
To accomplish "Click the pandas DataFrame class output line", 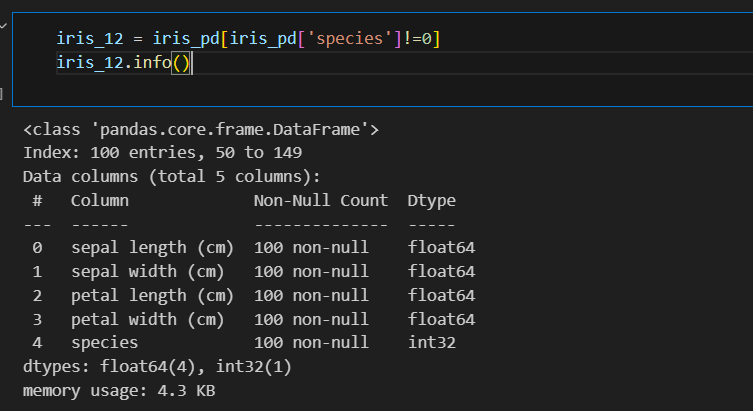I will (201, 129).
